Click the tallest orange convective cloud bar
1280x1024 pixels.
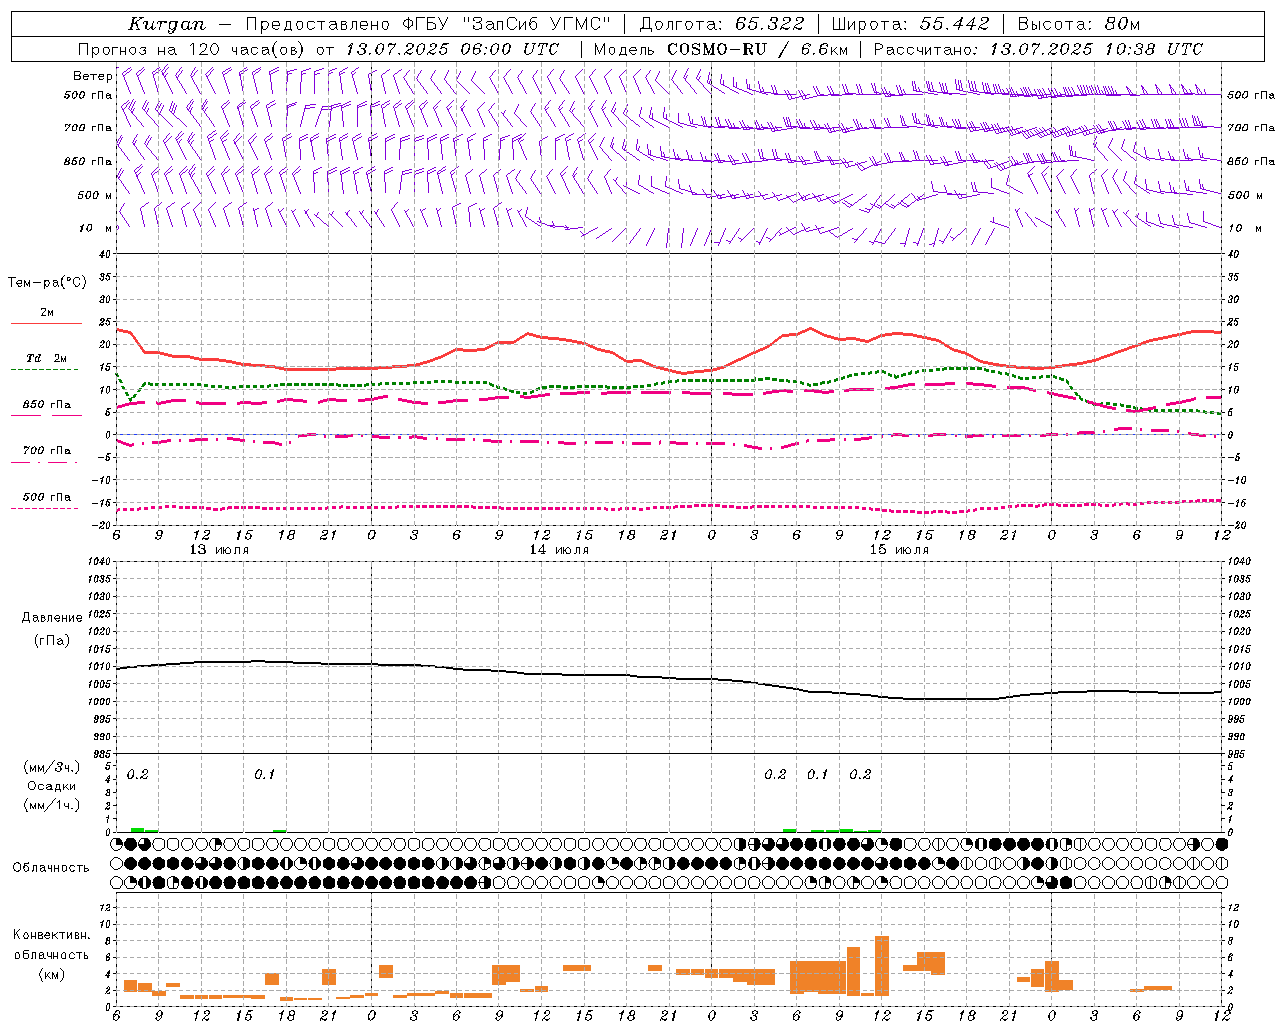882,965
